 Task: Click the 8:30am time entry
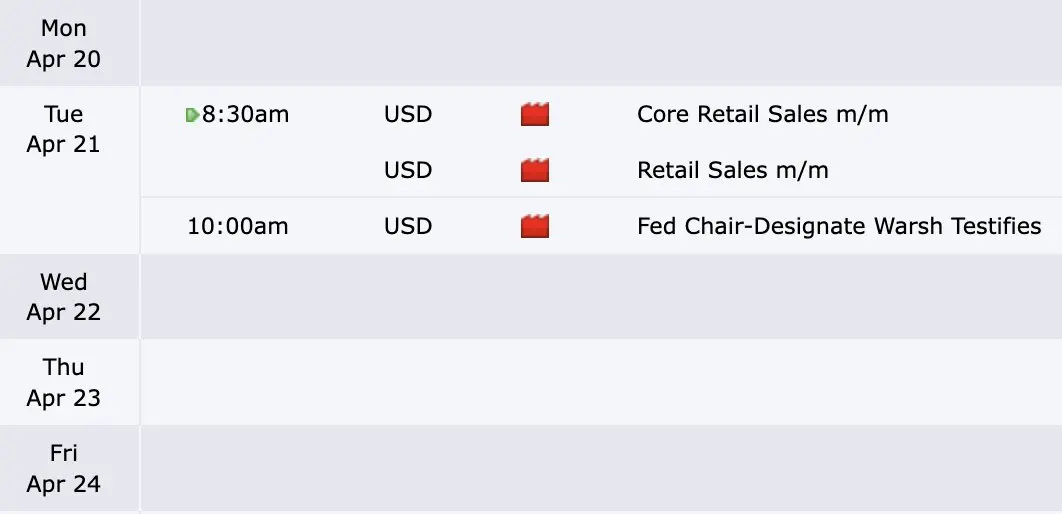coord(245,115)
